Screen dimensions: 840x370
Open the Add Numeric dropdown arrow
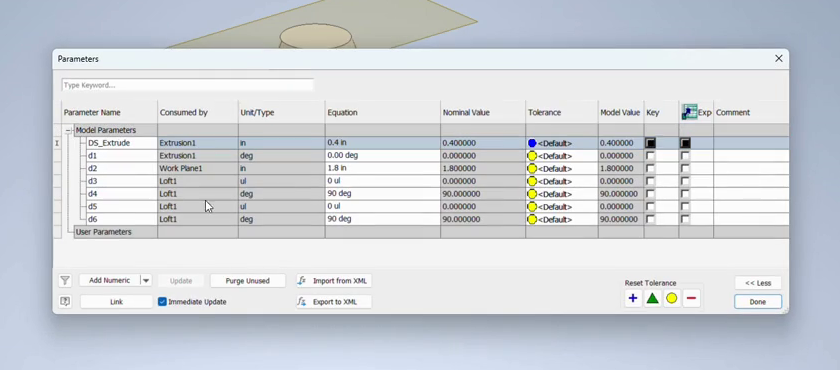pos(146,281)
